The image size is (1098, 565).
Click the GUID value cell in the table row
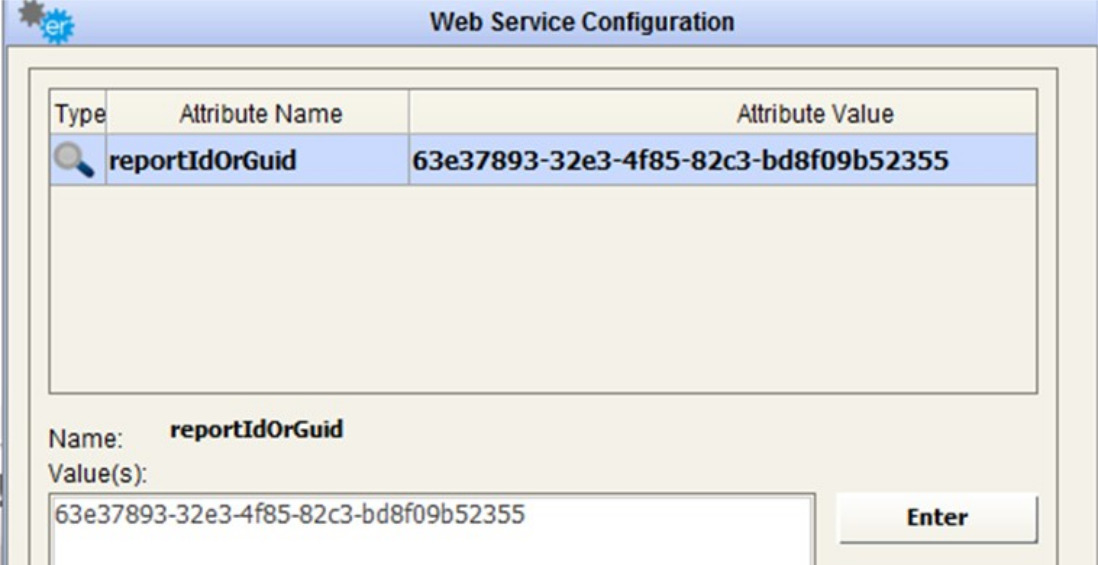[680, 160]
